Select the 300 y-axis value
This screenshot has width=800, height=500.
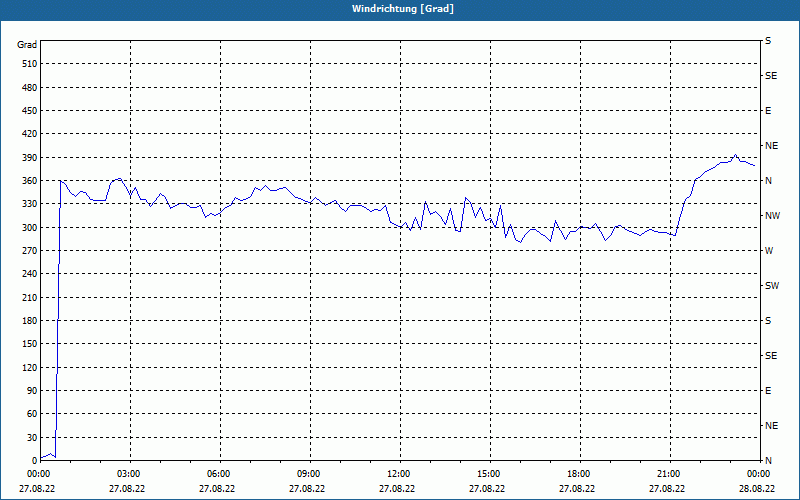pyautogui.click(x=30, y=228)
